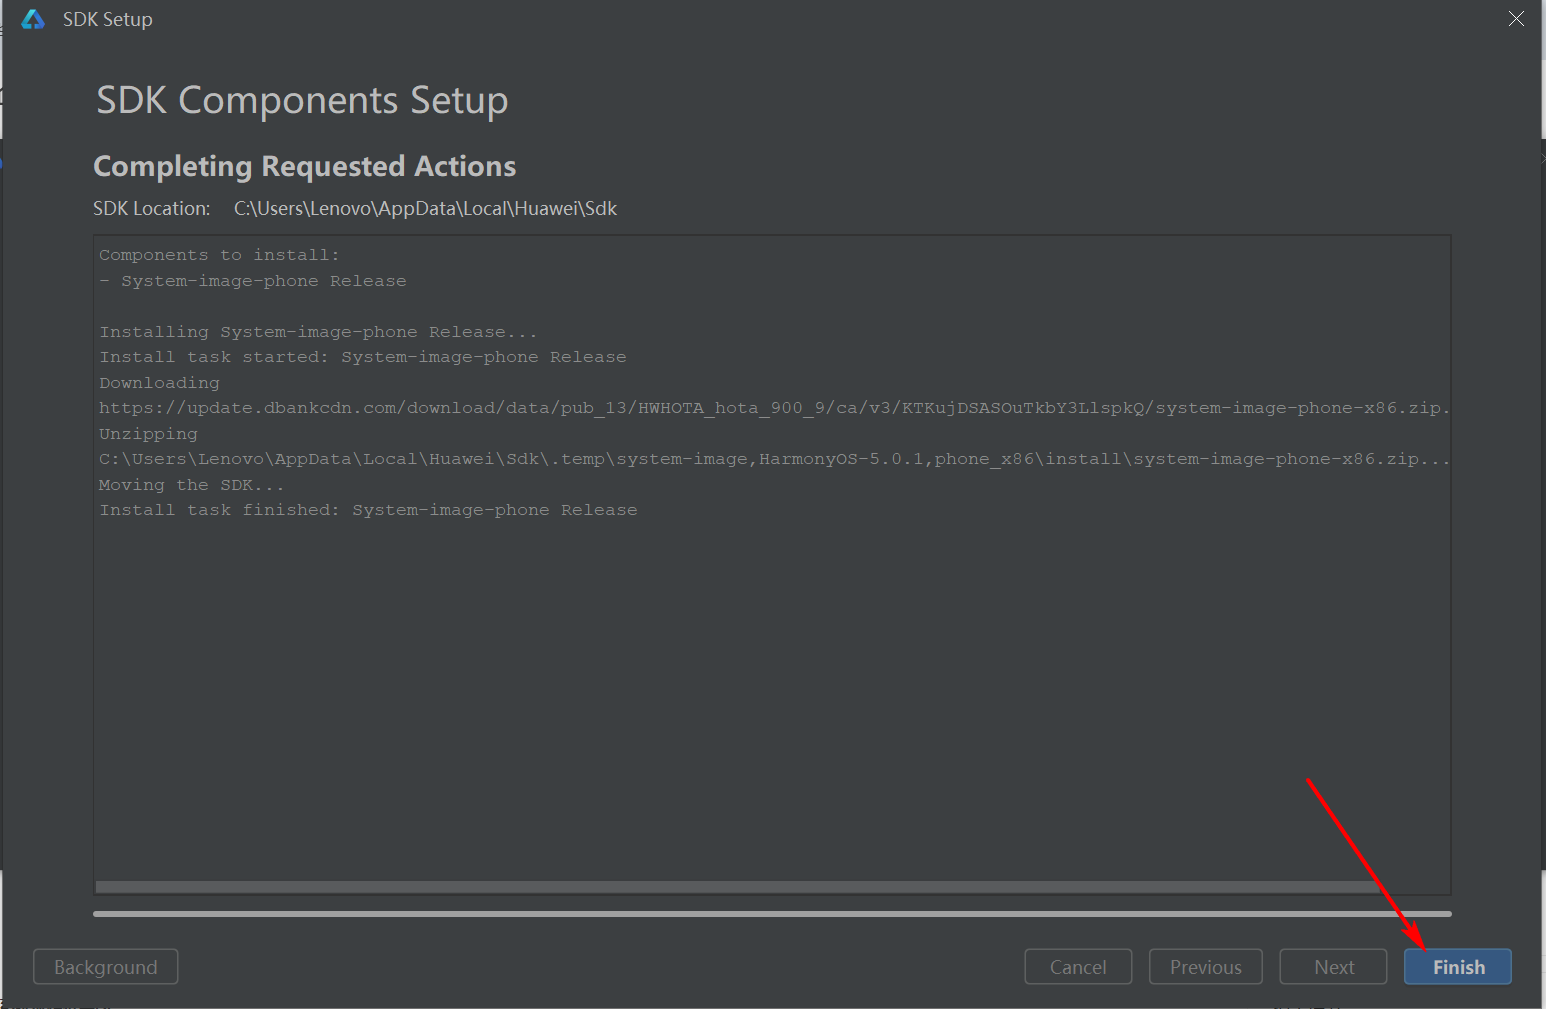
Task: Click the Cancel button
Action: pos(1077,967)
